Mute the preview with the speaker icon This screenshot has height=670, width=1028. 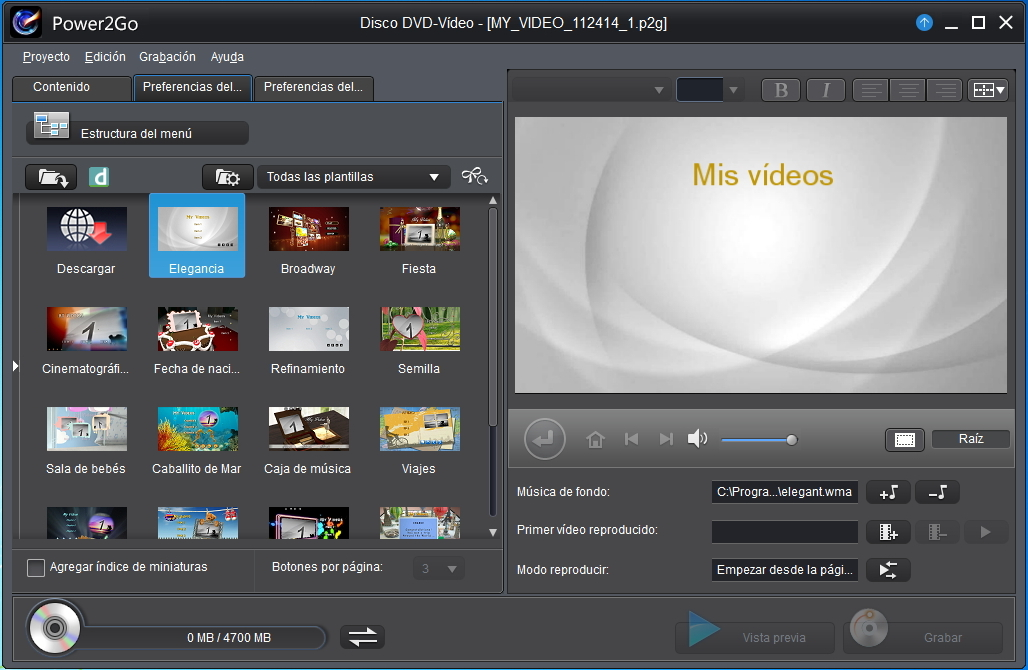pos(697,439)
